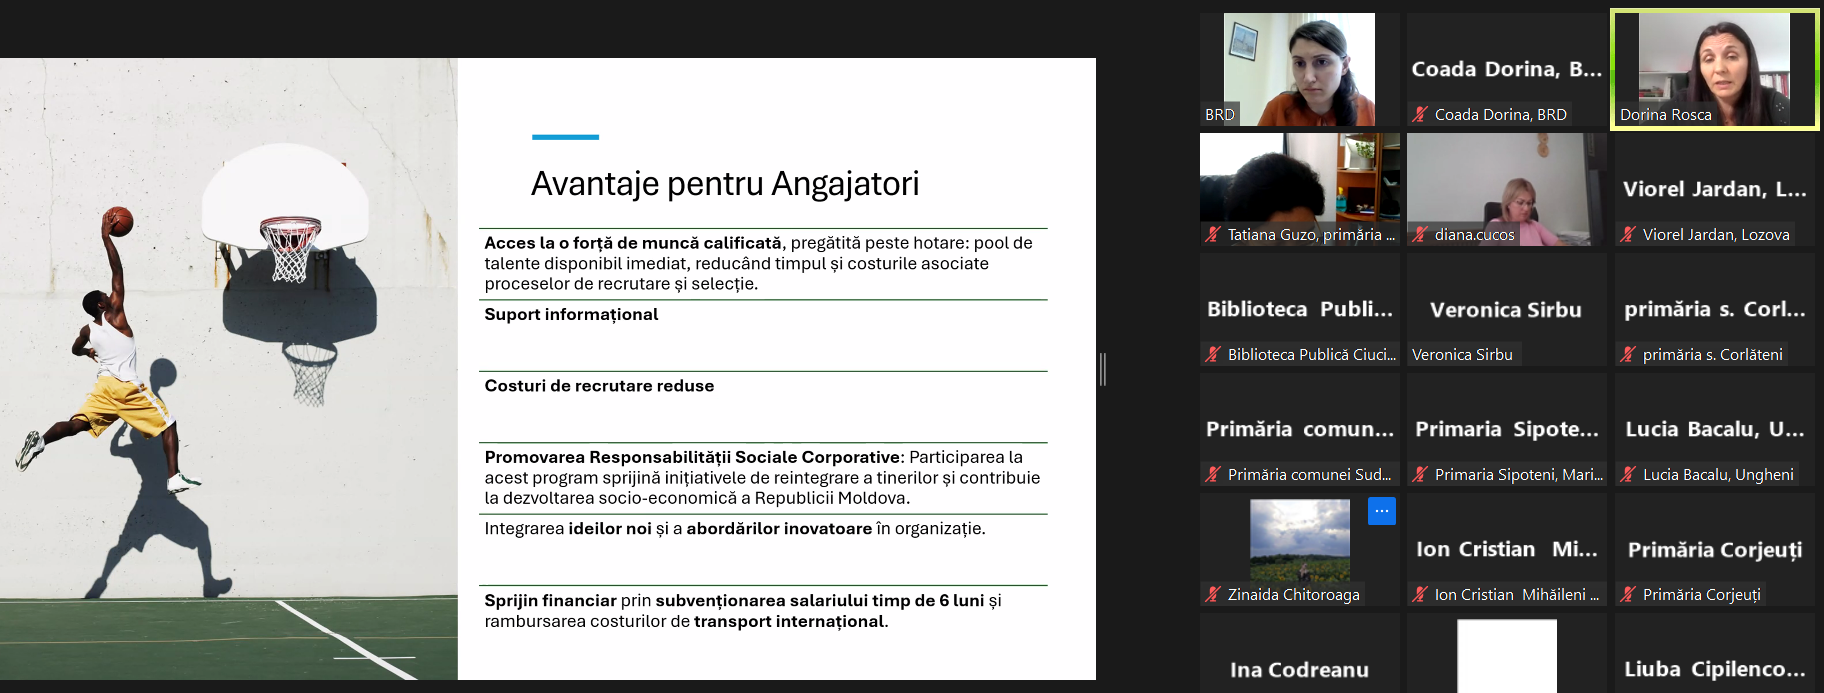The image size is (1824, 693).
Task: Click muted mic icon beside Coada Dorina, BRD
Action: click(1420, 114)
